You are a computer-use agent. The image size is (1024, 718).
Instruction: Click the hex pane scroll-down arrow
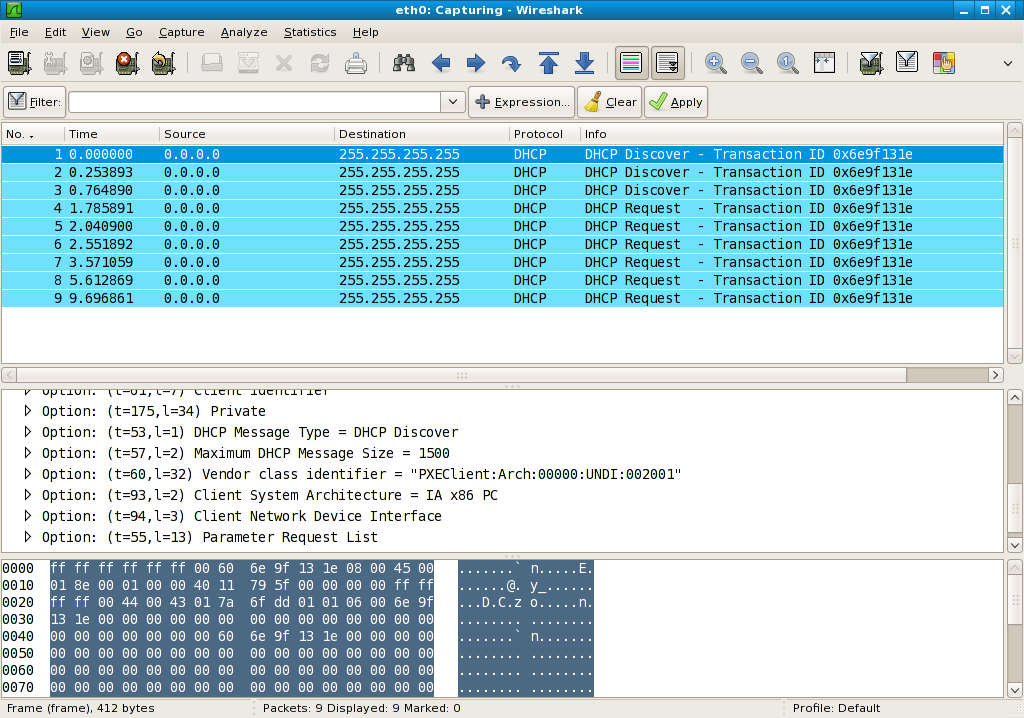pyautogui.click(x=1014, y=690)
